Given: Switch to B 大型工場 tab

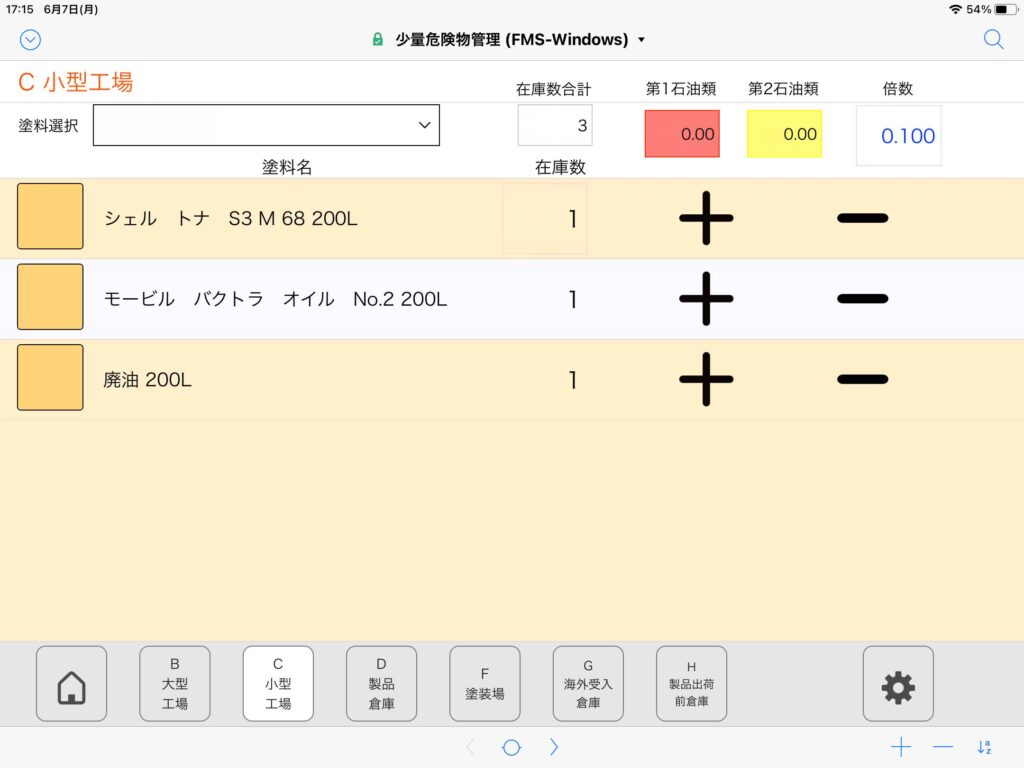Looking at the screenshot, I should click(175, 684).
